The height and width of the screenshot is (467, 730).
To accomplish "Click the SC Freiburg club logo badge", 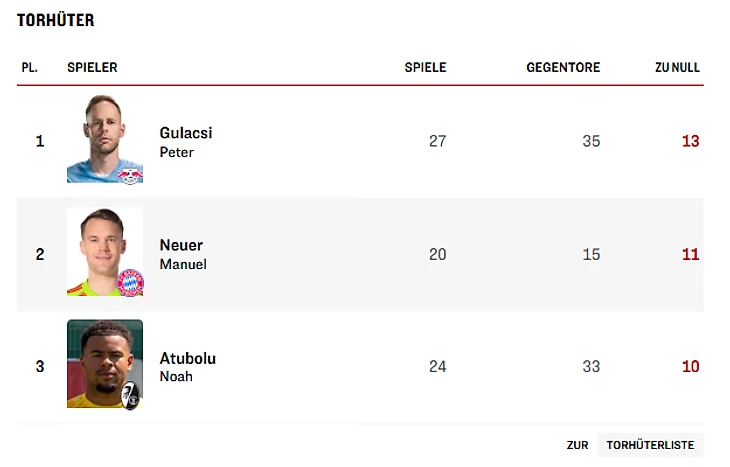I will [x=130, y=395].
